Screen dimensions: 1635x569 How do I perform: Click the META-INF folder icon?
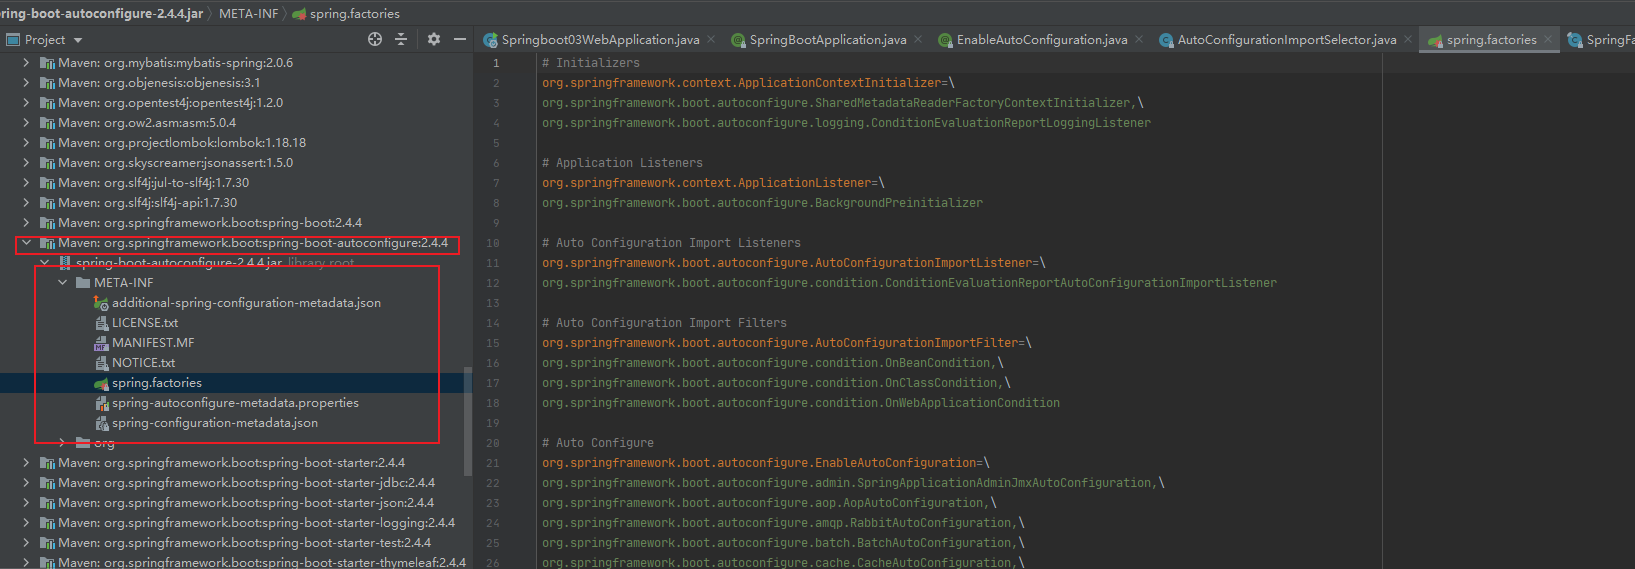(83, 282)
